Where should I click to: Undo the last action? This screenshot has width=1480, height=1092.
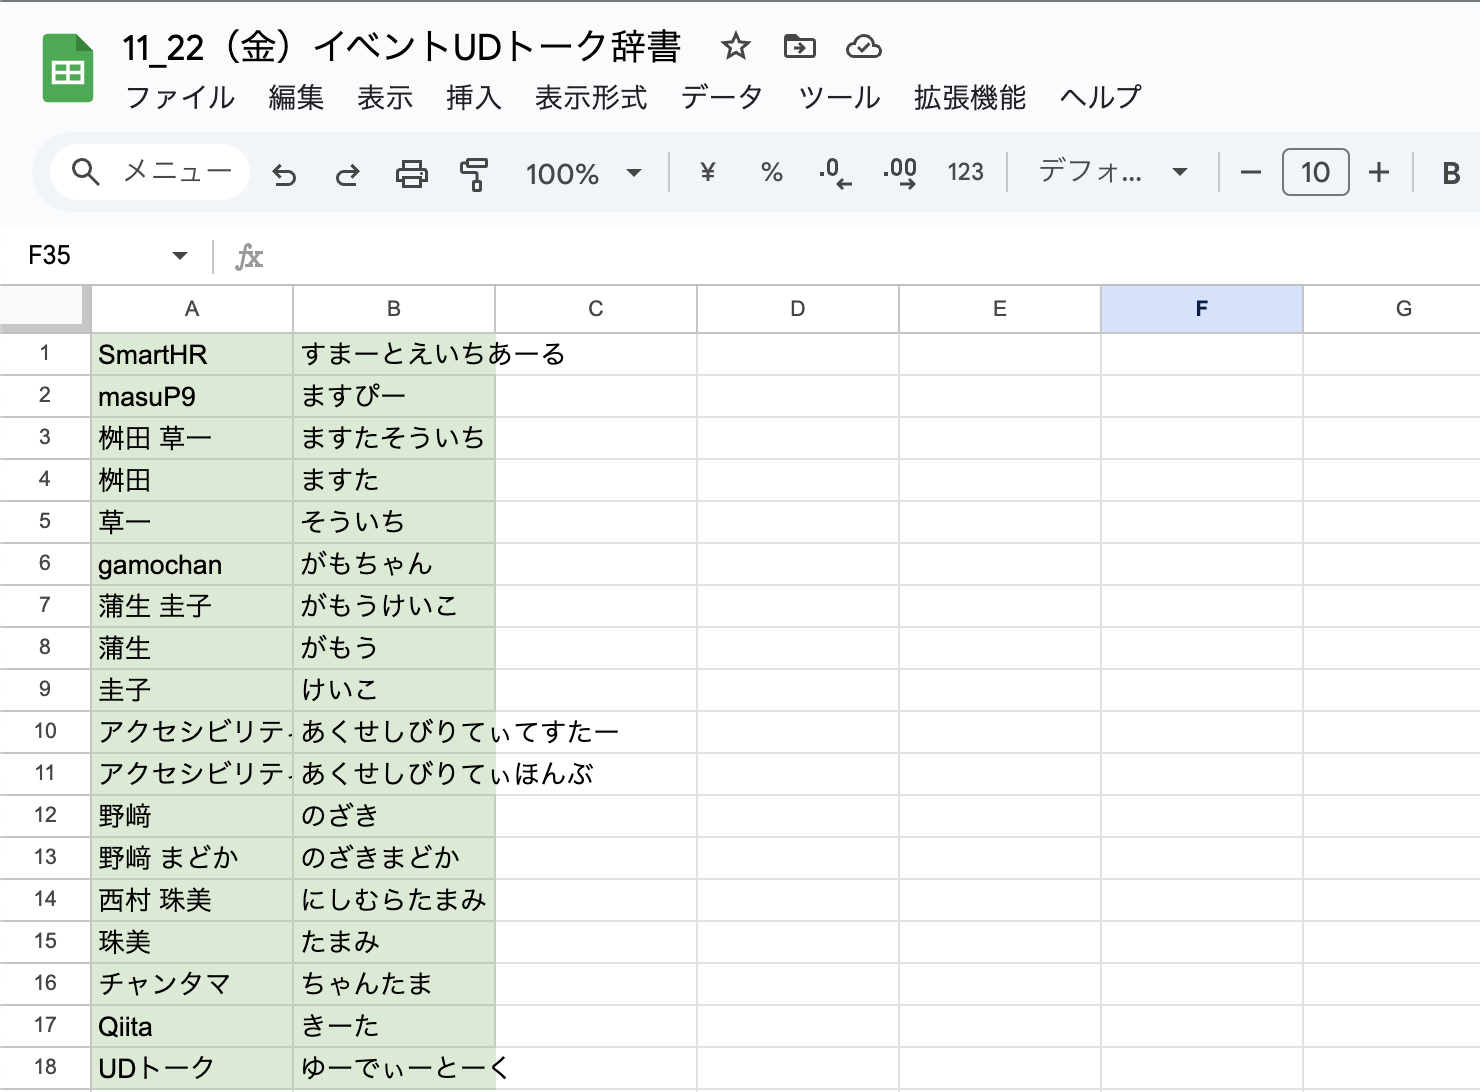pyautogui.click(x=284, y=173)
